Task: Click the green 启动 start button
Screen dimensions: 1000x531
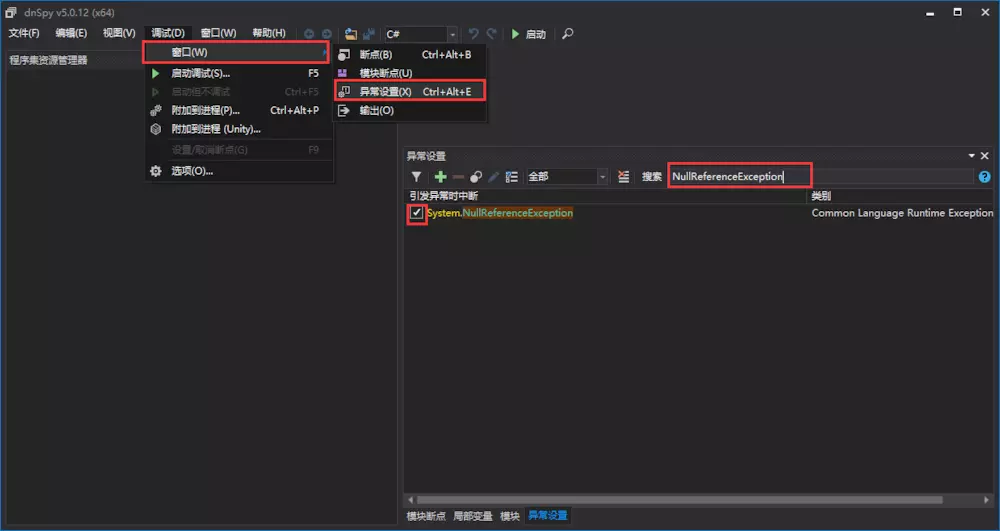Action: click(529, 34)
